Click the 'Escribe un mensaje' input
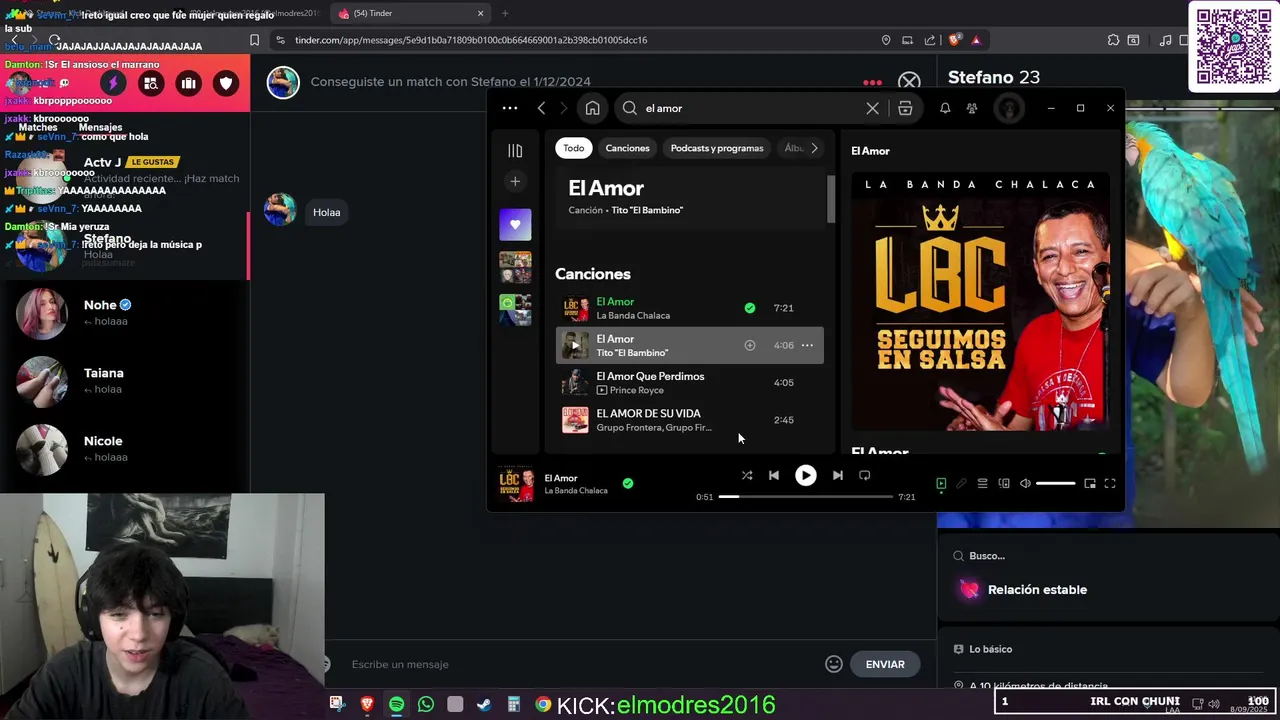This screenshot has width=1280, height=720. (580, 664)
